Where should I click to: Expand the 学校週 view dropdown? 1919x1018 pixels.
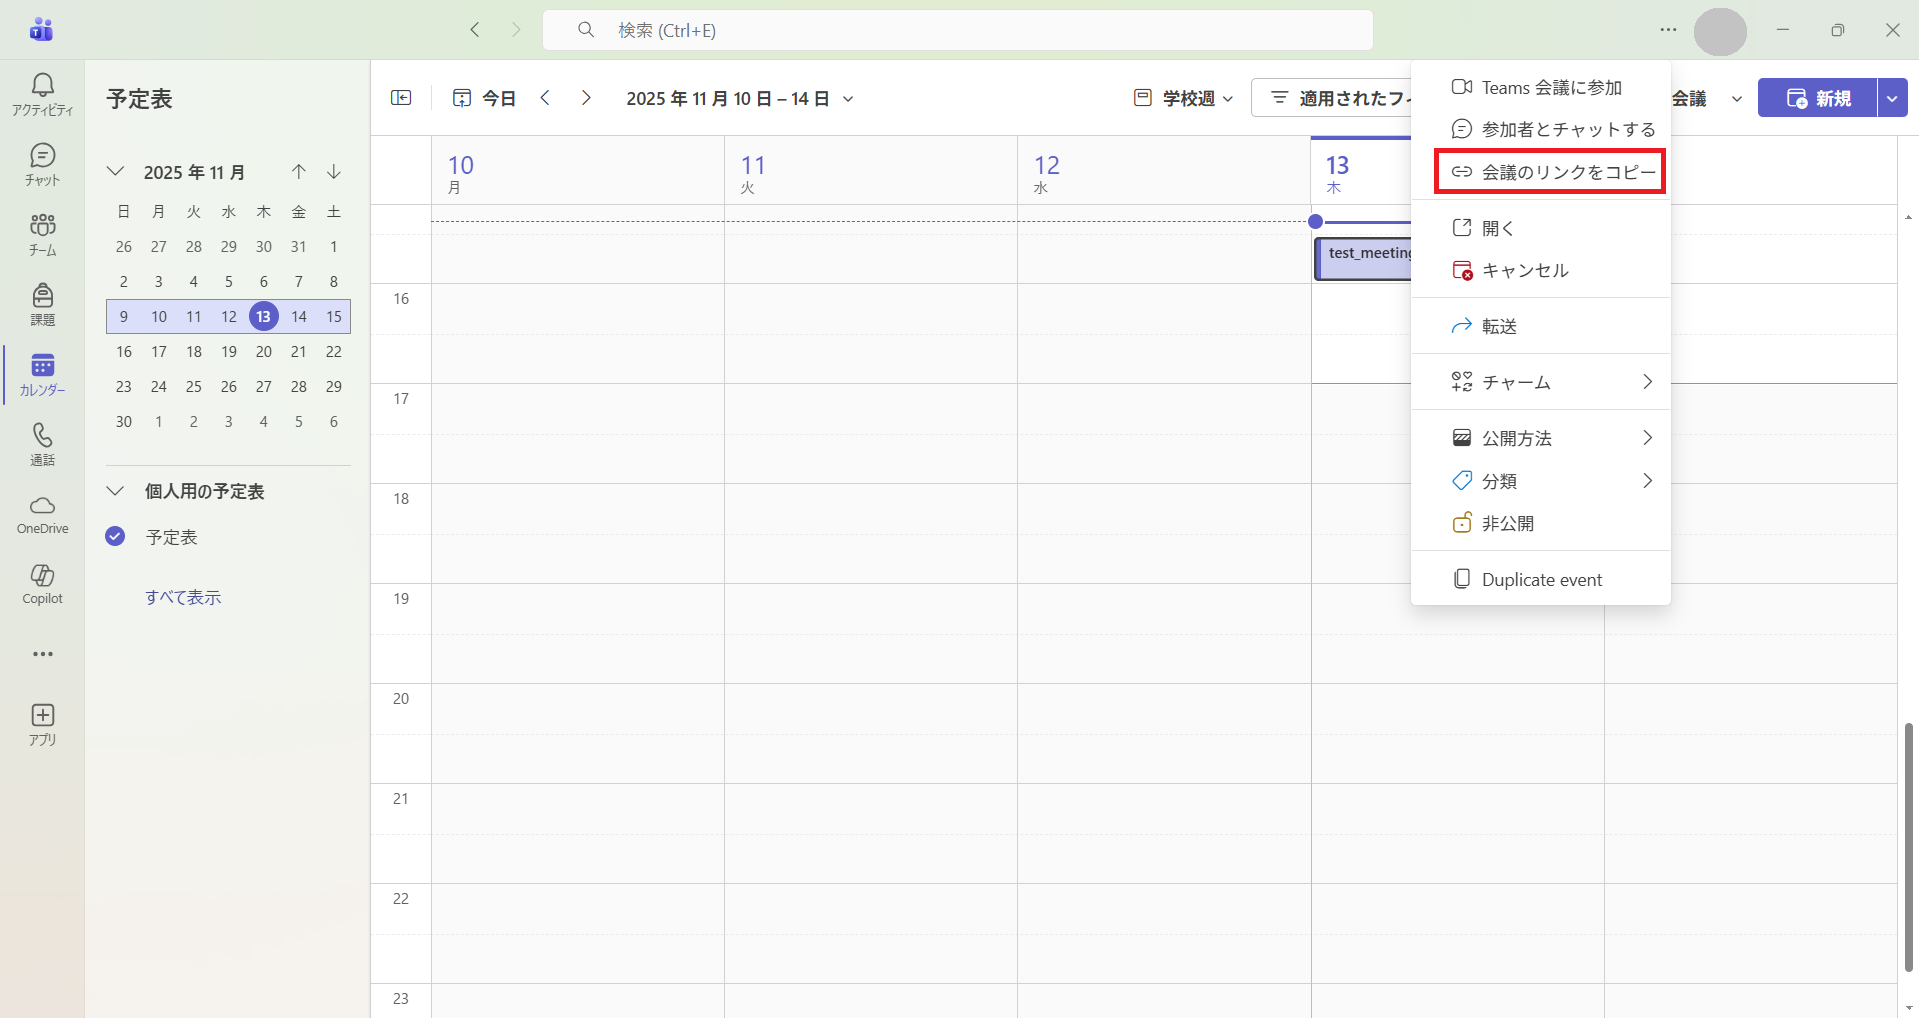point(1184,98)
